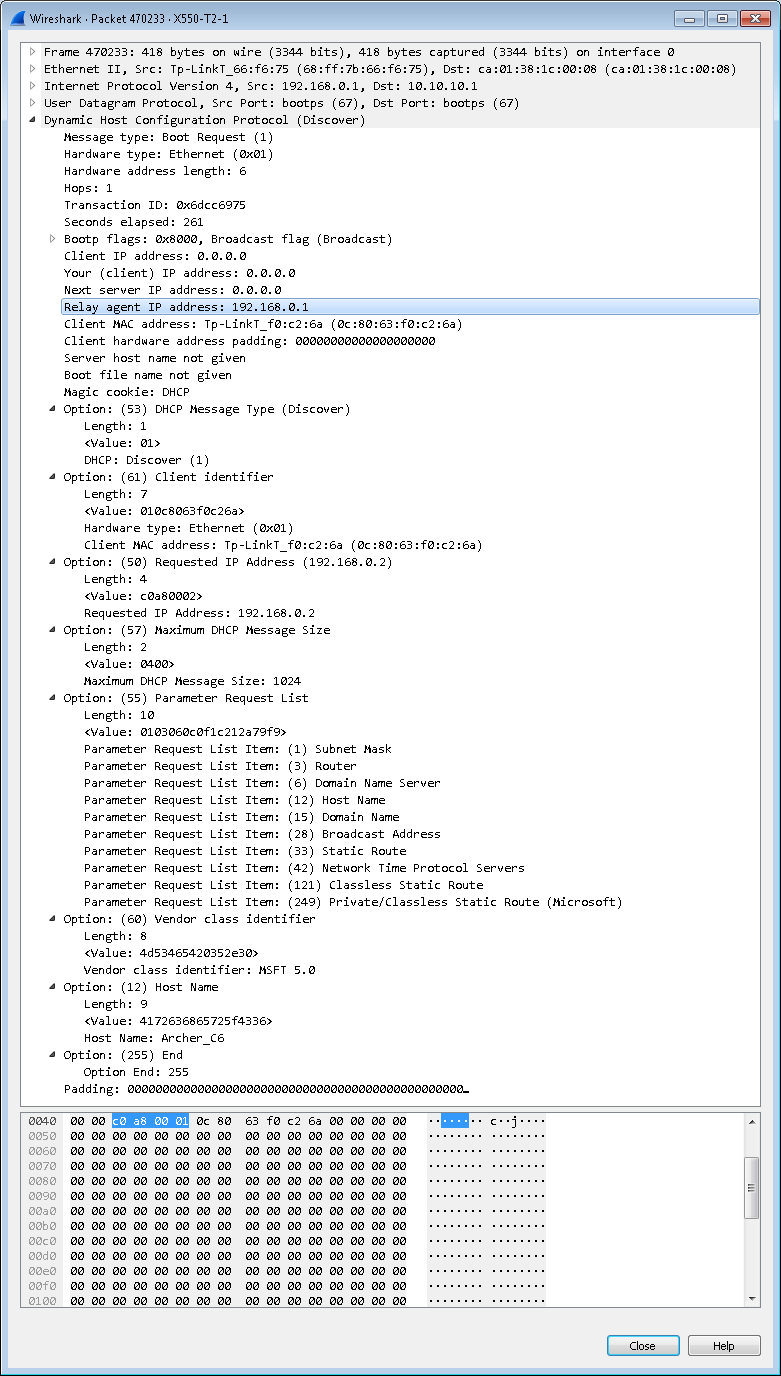
Task: Select list item (28) Broadcast Address
Action: point(262,834)
